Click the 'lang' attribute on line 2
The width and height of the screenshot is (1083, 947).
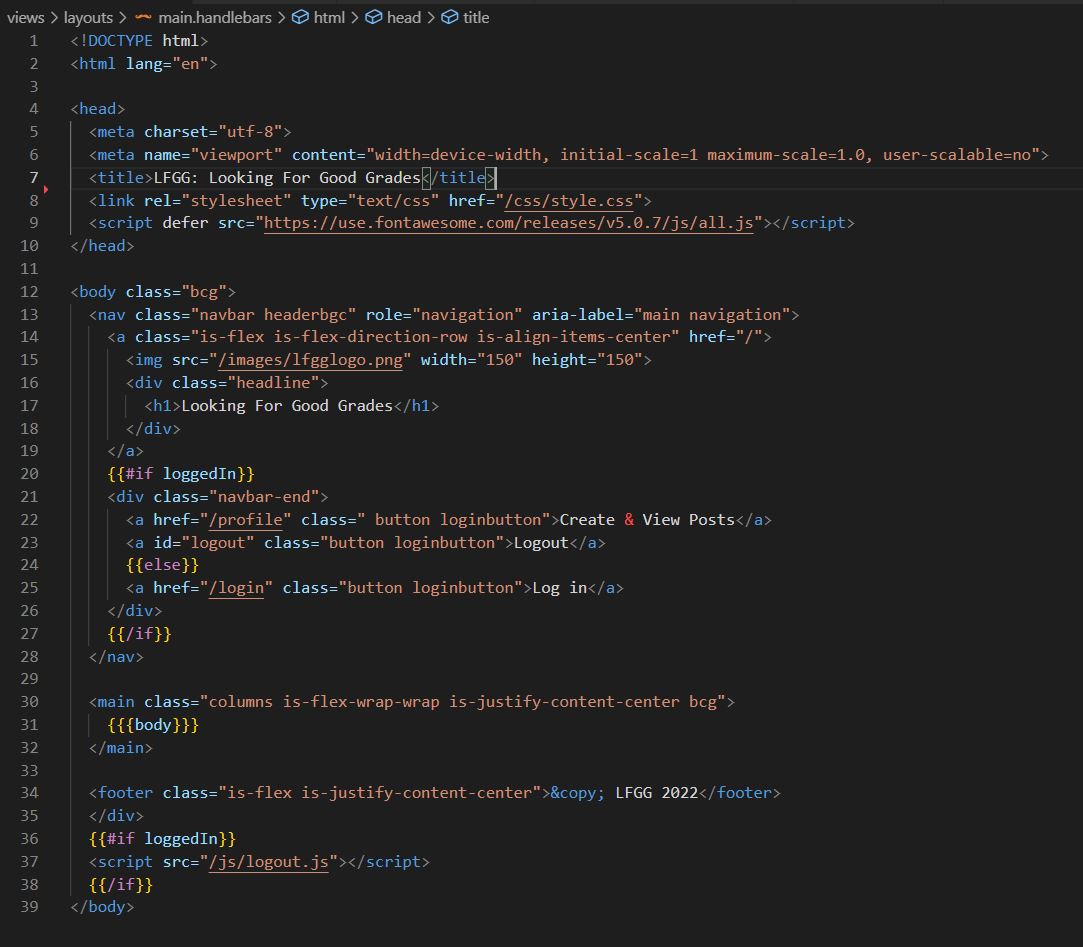144,64
